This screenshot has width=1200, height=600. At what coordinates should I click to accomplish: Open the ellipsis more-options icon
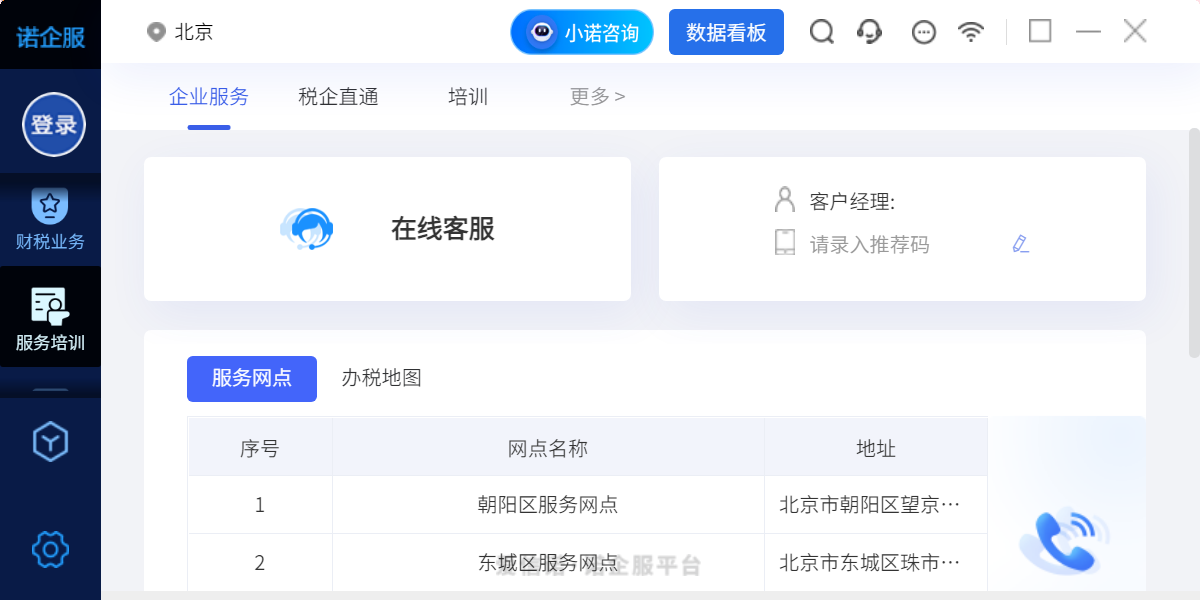[923, 31]
